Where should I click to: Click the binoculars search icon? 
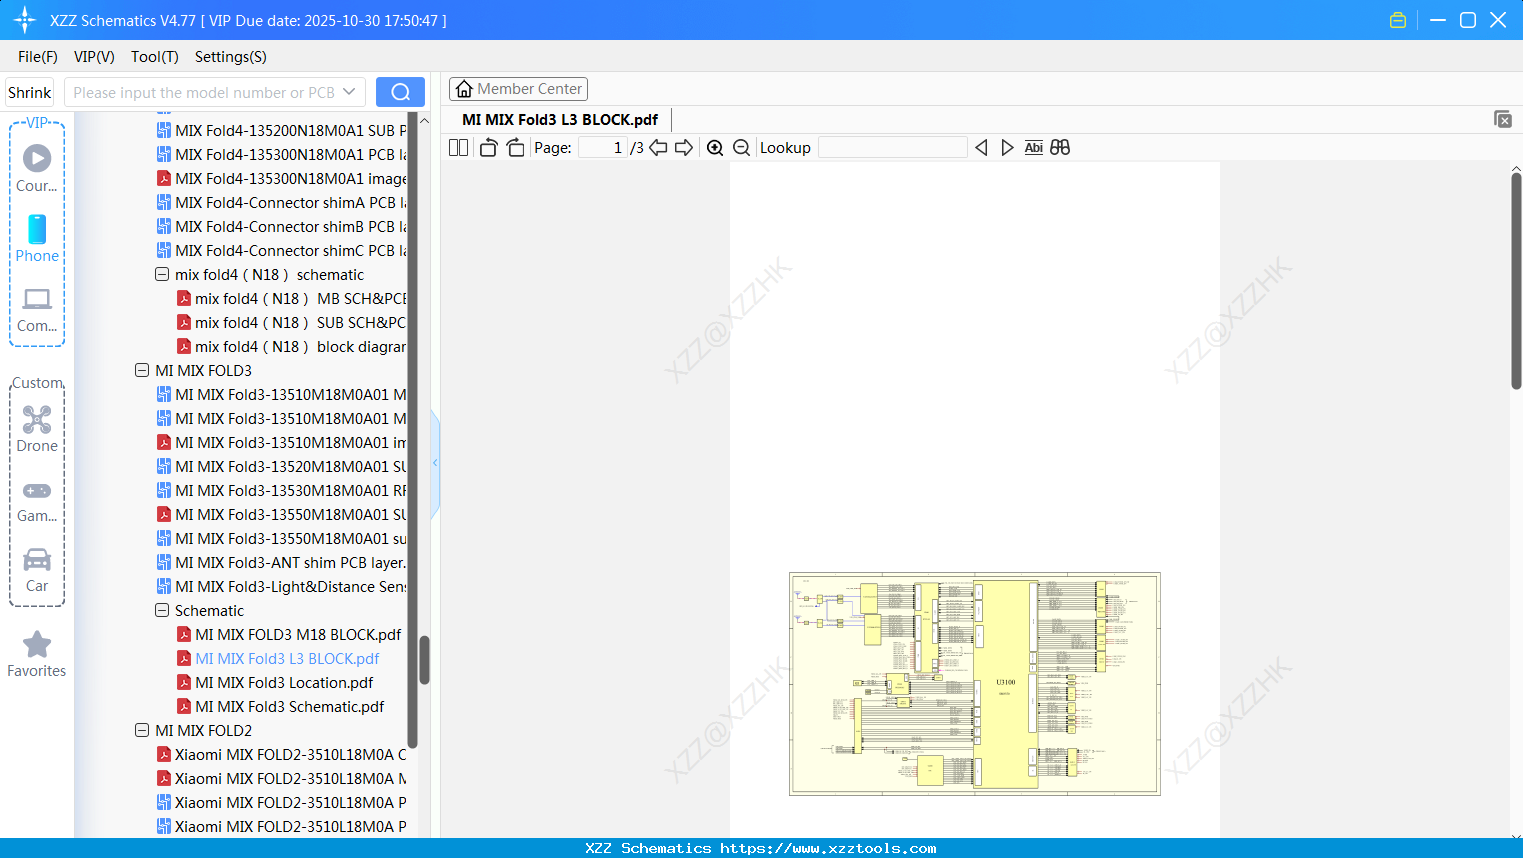1060,147
